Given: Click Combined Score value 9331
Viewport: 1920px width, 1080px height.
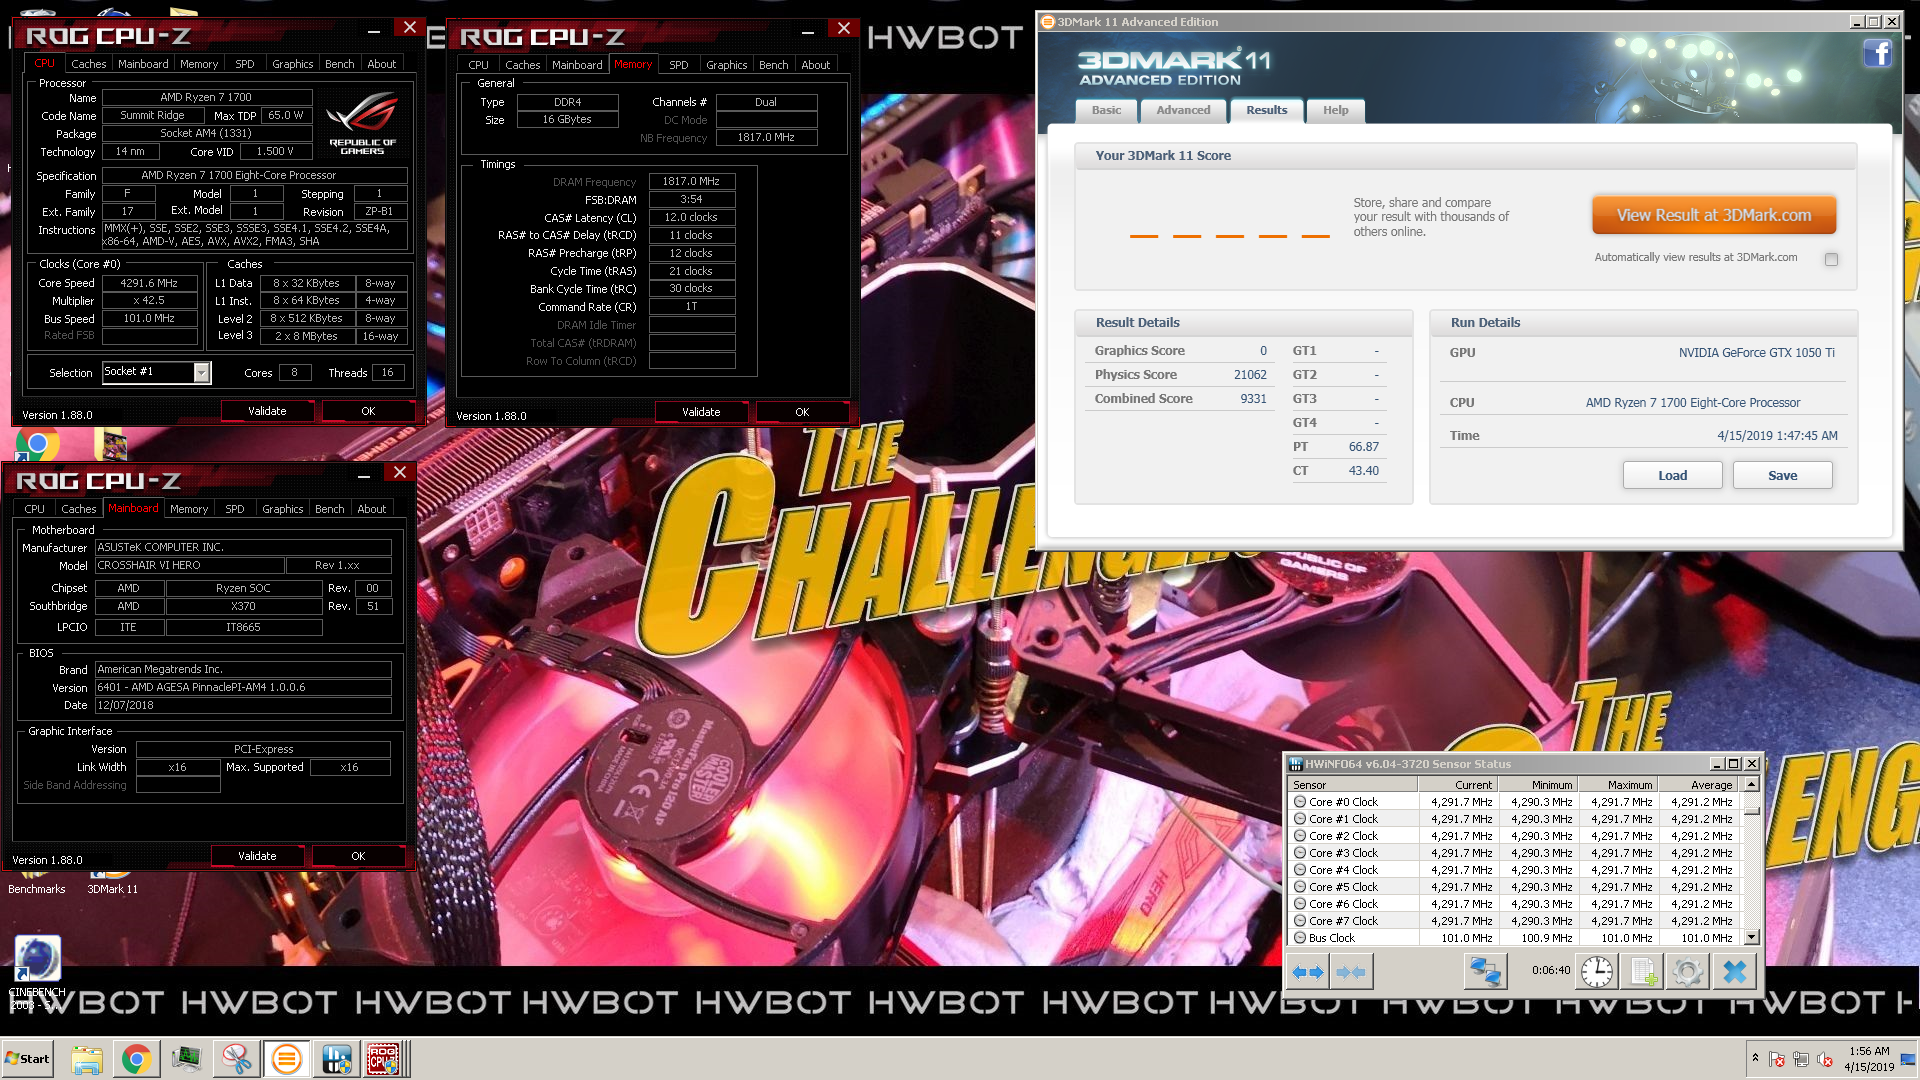Looking at the screenshot, I should click(x=1253, y=399).
